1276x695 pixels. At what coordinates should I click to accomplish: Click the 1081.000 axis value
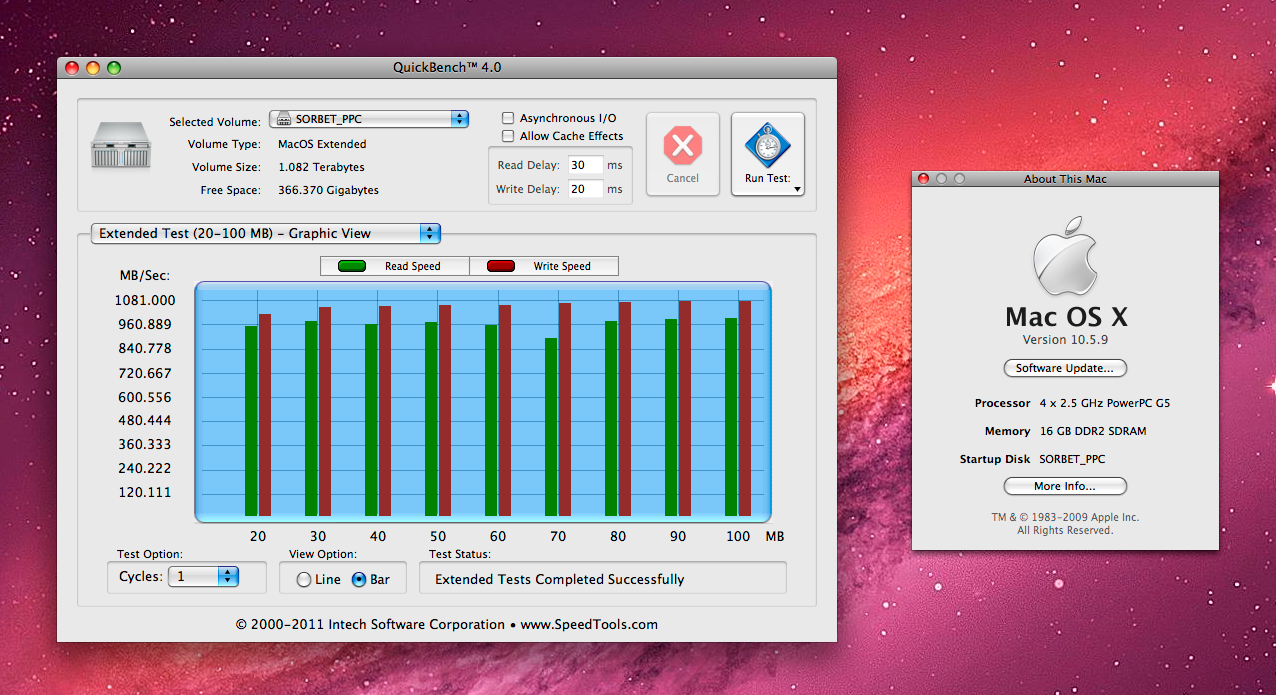tap(147, 300)
